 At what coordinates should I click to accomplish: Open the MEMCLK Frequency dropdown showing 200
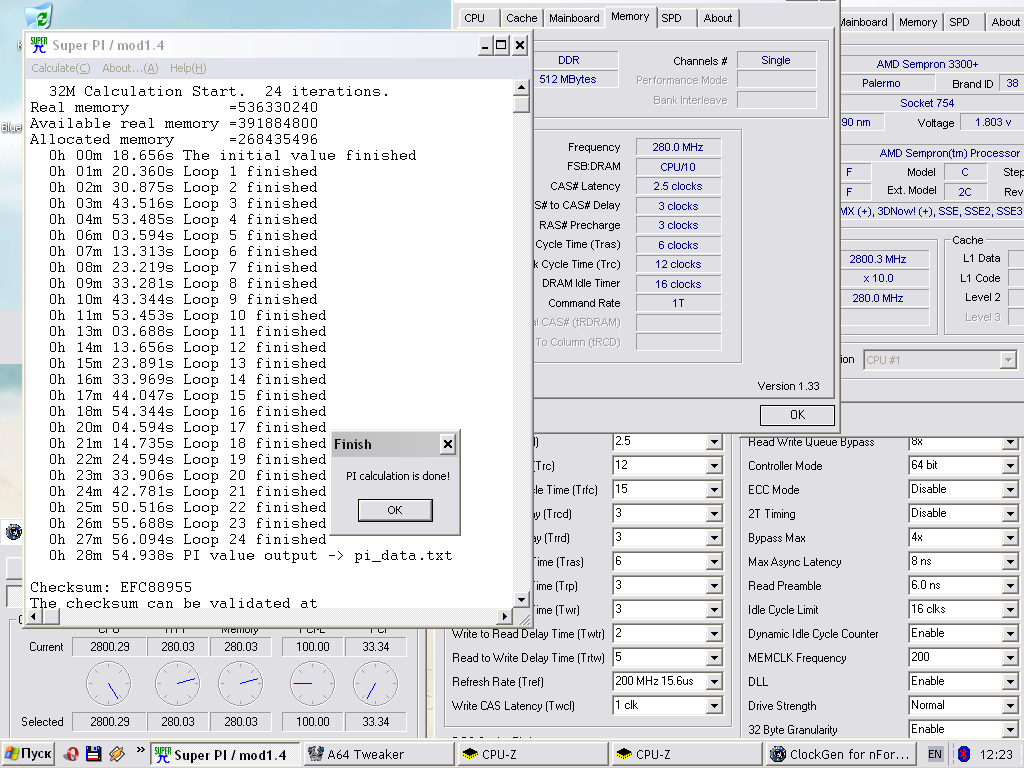coord(1010,658)
